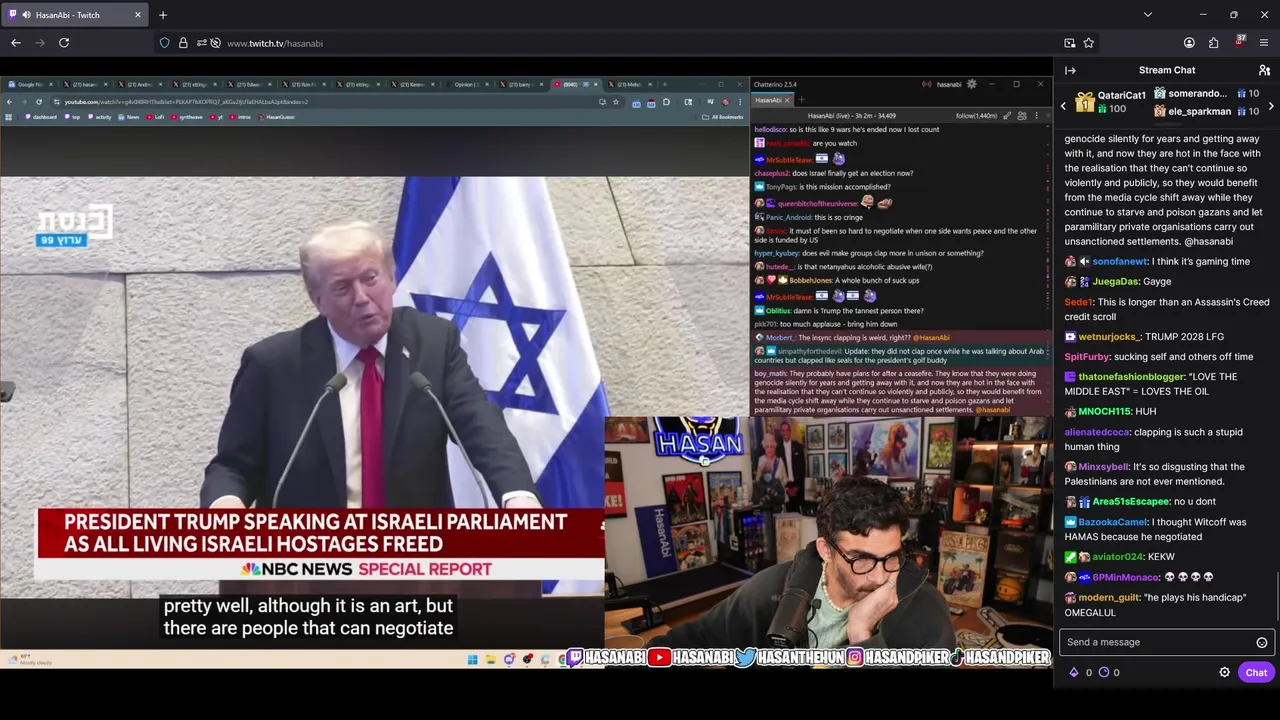Show next gift leaderboard entries arrow
This screenshot has width=1280, height=720.
(x=1270, y=105)
